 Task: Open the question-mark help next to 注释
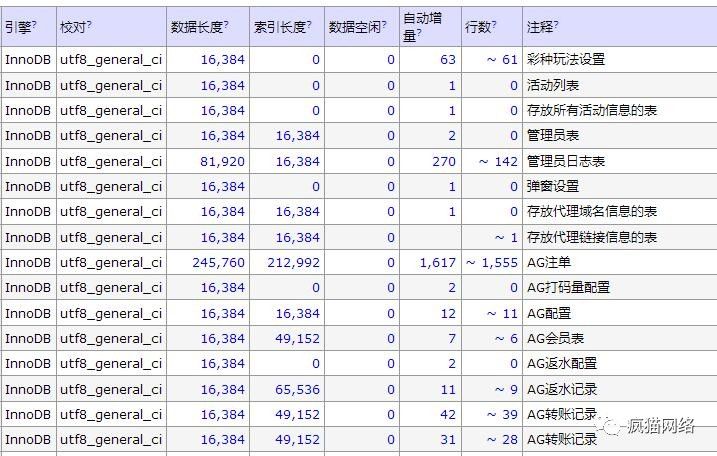[556, 23]
